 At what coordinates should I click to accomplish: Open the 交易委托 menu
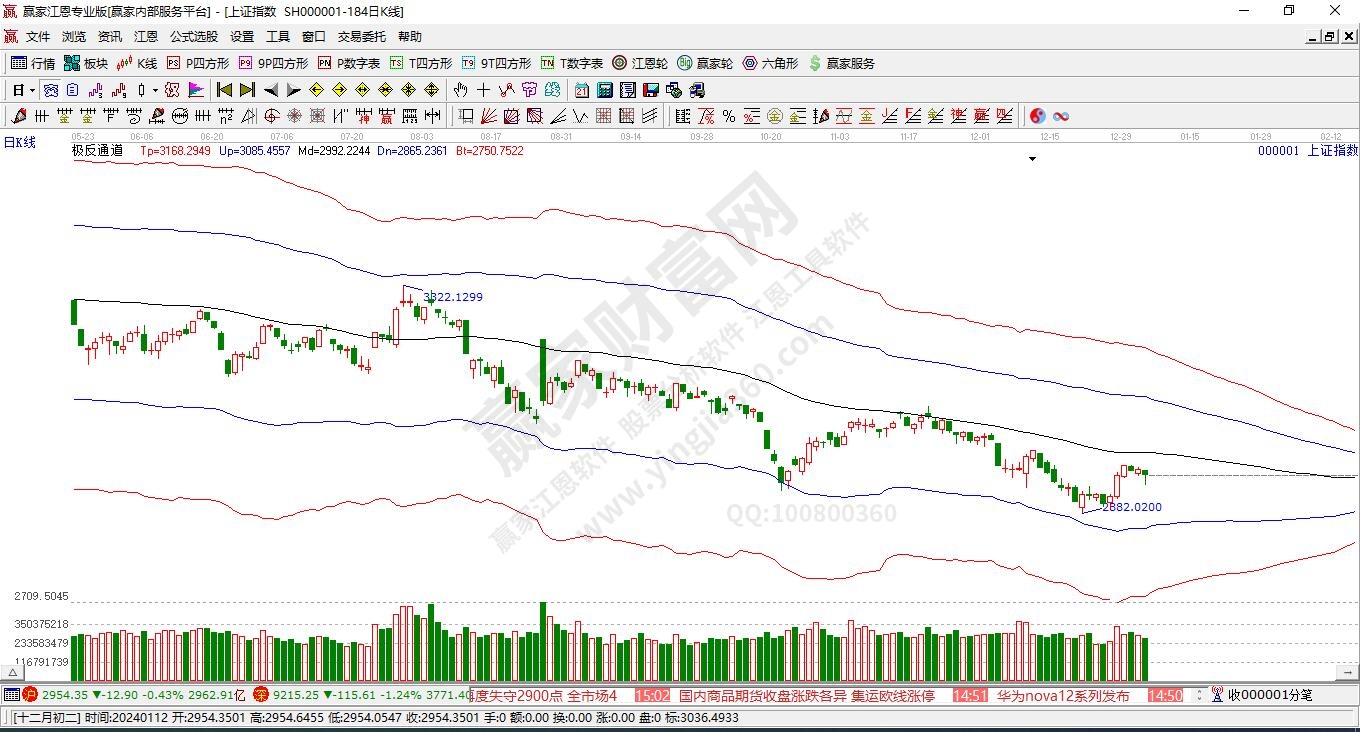[x=361, y=37]
